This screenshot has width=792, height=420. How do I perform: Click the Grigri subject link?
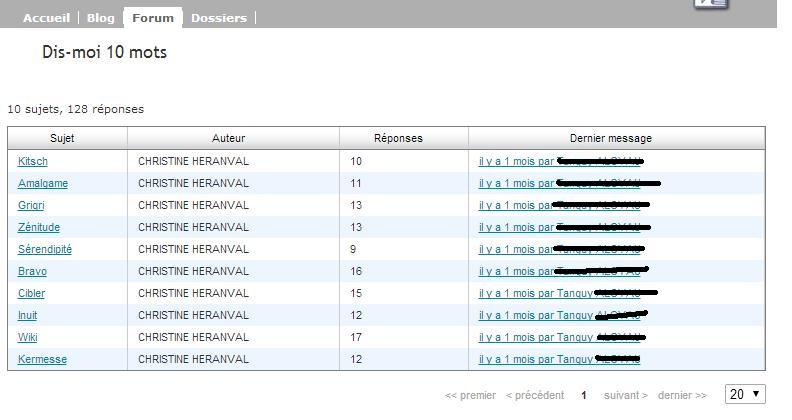31,205
